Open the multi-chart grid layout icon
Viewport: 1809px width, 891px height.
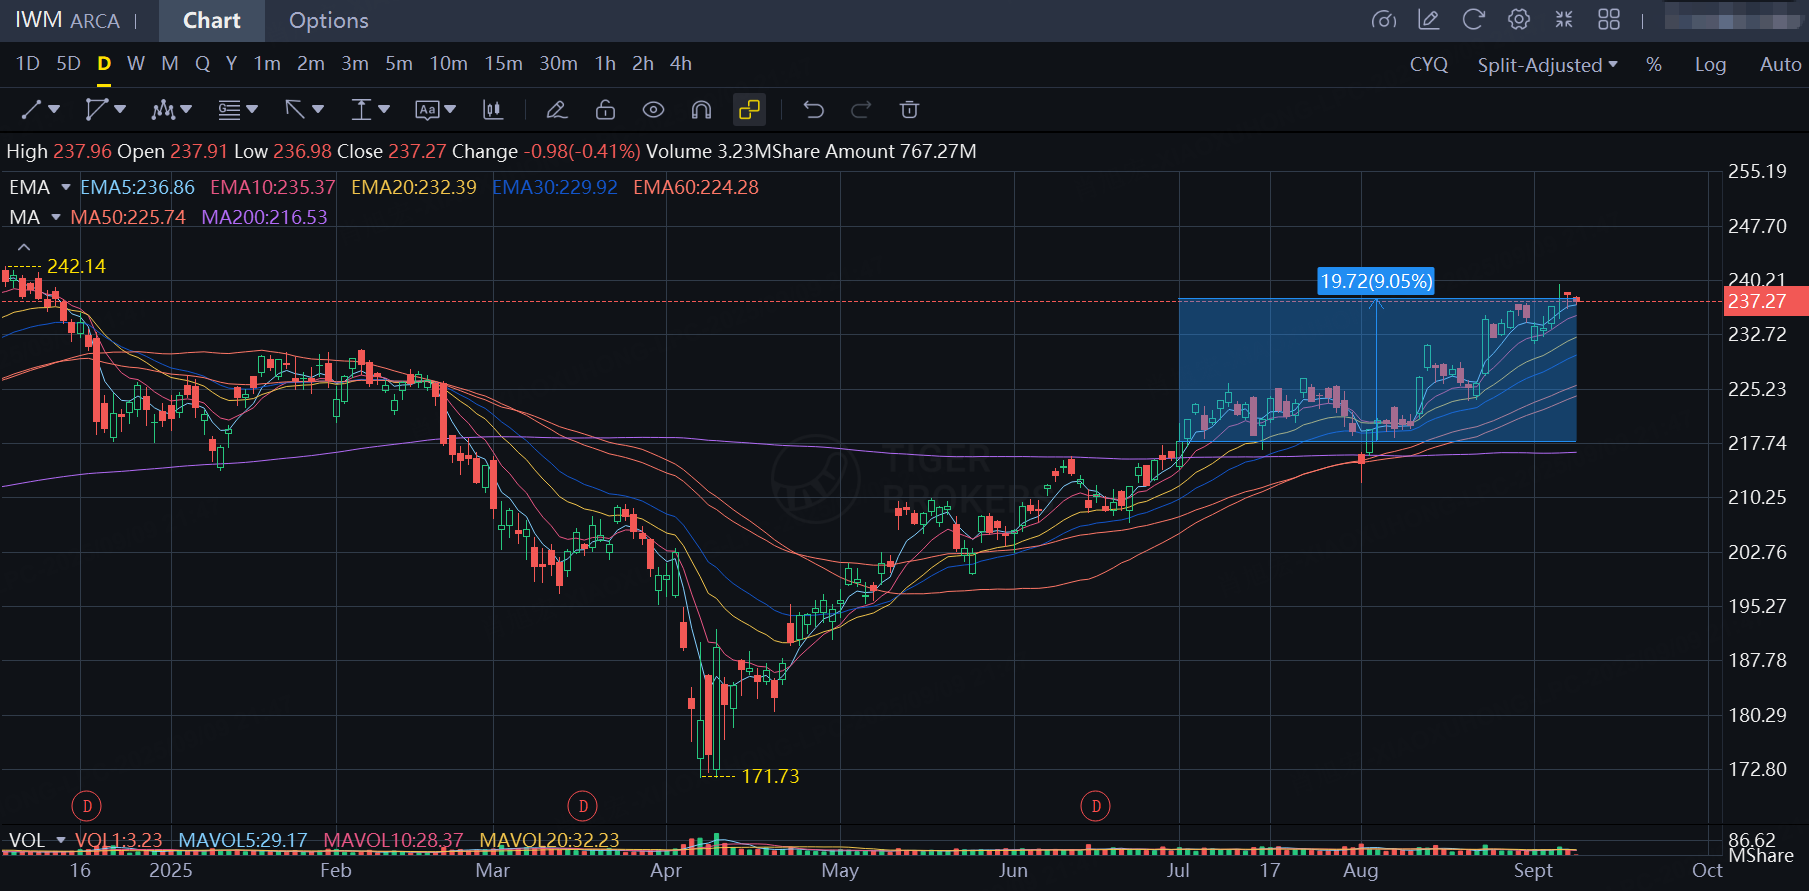[1608, 20]
